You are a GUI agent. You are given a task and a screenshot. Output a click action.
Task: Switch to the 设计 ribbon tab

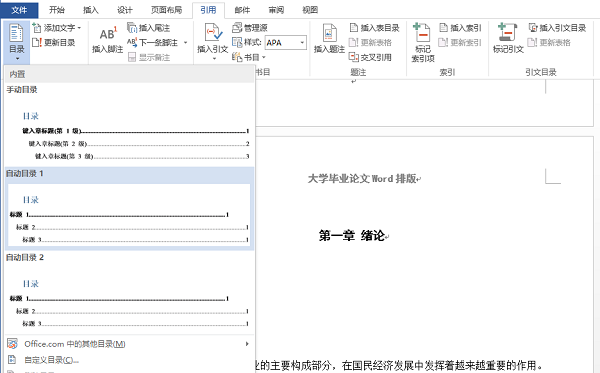tap(124, 10)
